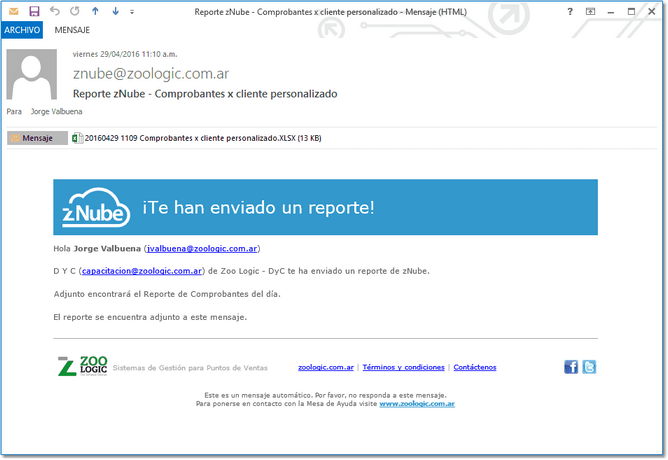Click the sender's gray avatar picture
Viewport: 668px width, 460px height.
pyautogui.click(x=32, y=74)
